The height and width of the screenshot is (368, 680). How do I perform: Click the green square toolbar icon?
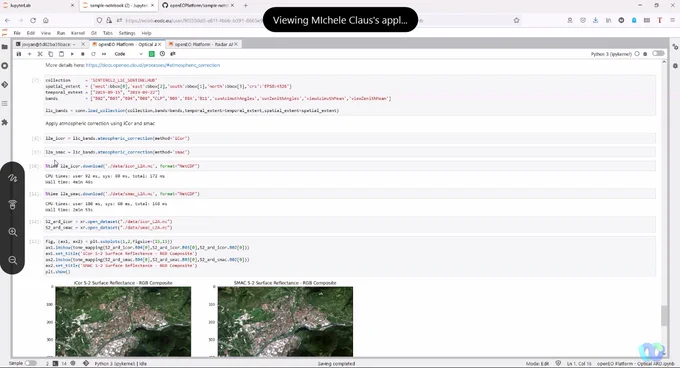point(152,54)
